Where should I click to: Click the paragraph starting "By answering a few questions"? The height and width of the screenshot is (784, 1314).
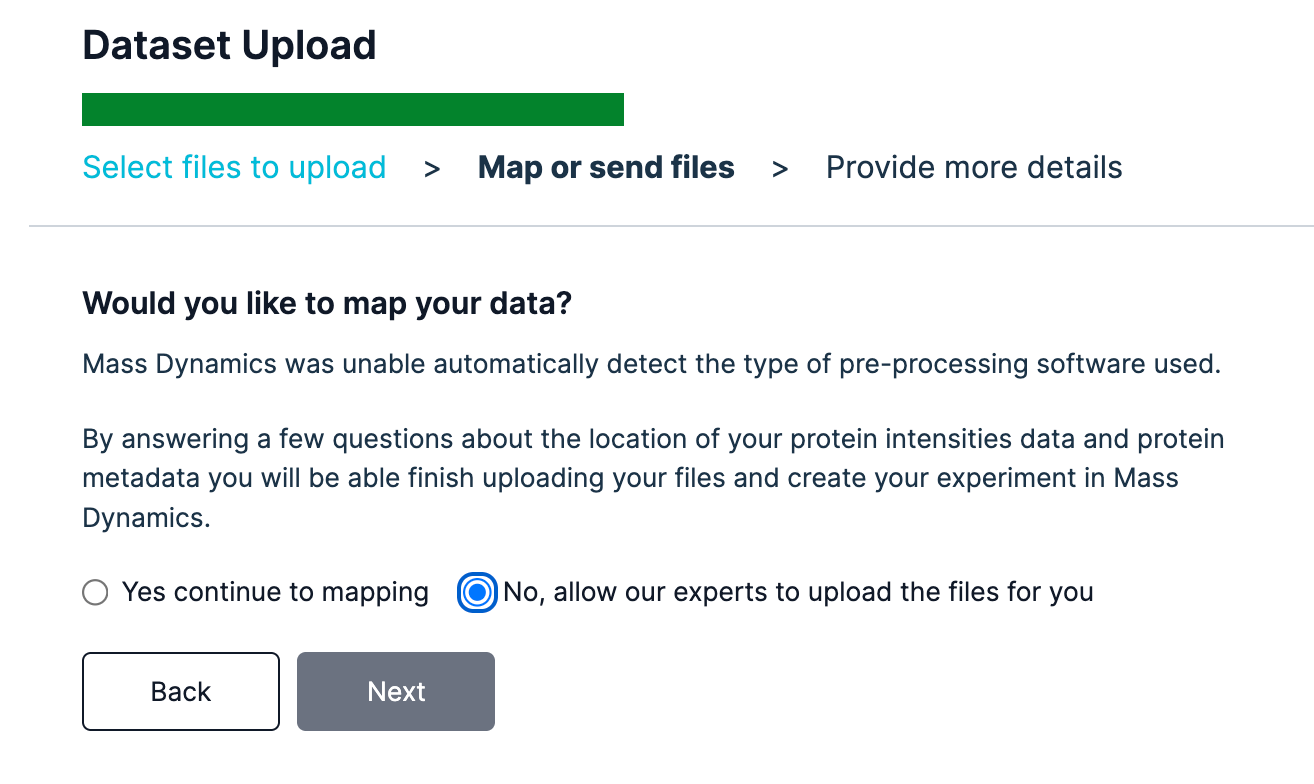point(653,478)
